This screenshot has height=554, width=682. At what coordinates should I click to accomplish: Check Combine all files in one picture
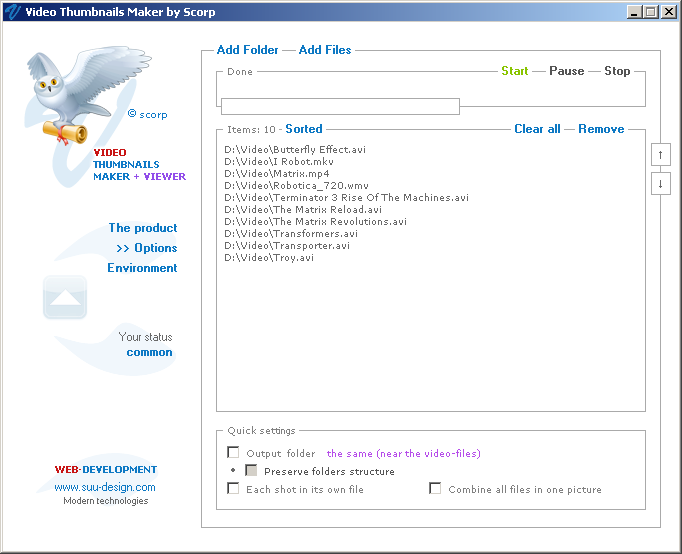click(x=435, y=488)
